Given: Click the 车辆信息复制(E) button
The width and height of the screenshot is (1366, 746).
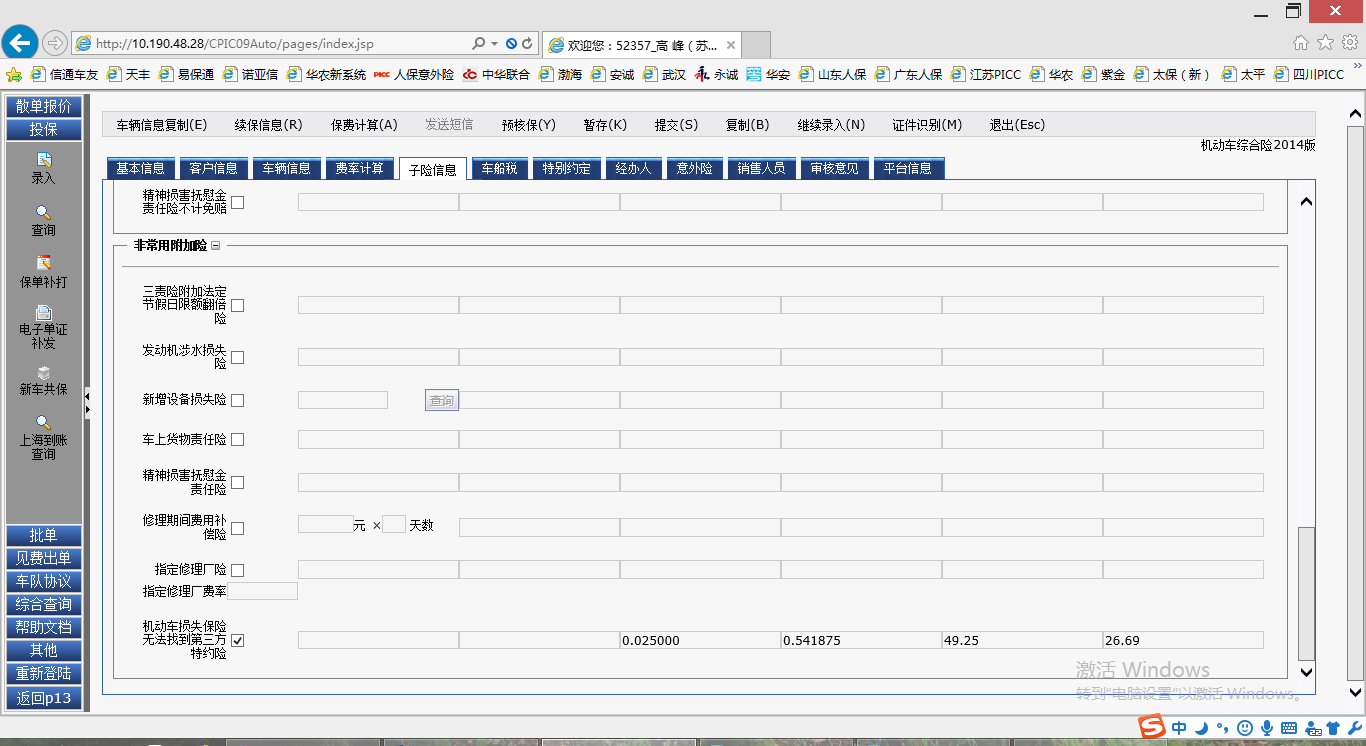Looking at the screenshot, I should (162, 125).
